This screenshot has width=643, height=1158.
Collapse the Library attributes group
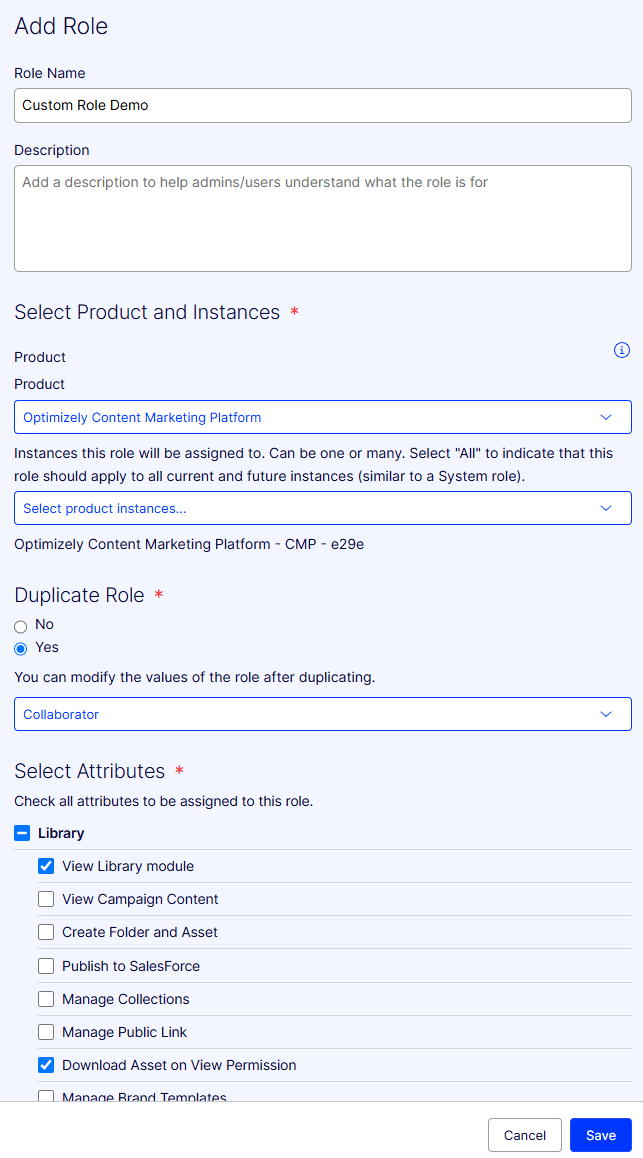click(x=21, y=832)
